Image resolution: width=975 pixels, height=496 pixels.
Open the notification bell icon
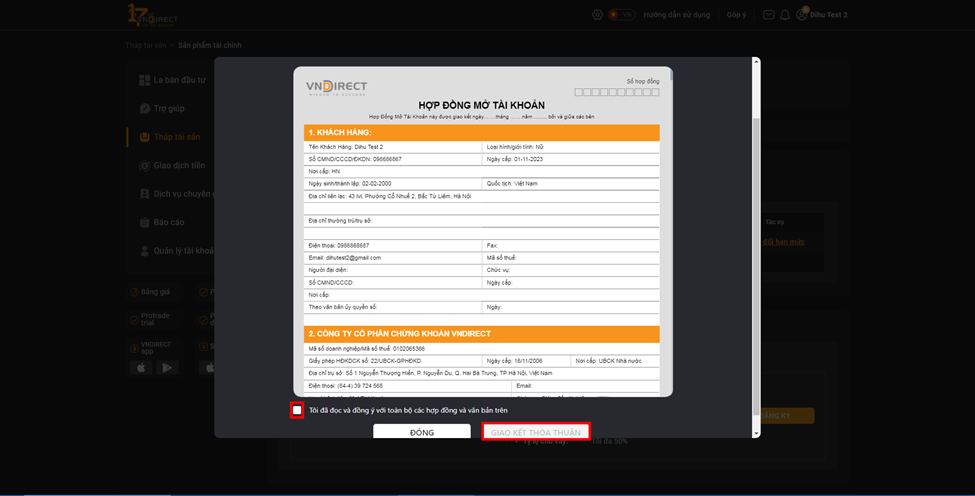785,14
